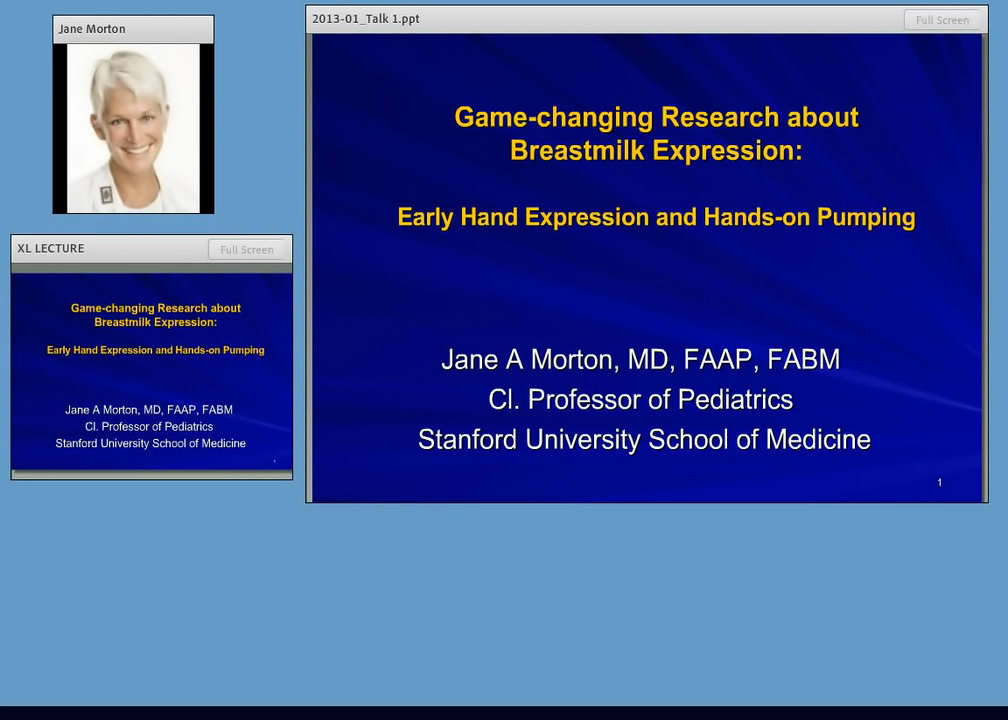Screen dimensions: 1008x720
Task: Click Full Screen button in 2013-01_Talk 1.ppt panel
Action: [942, 20]
